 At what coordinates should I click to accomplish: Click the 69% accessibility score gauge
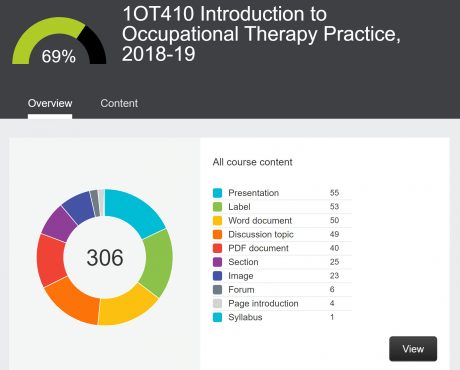[x=59, y=41]
